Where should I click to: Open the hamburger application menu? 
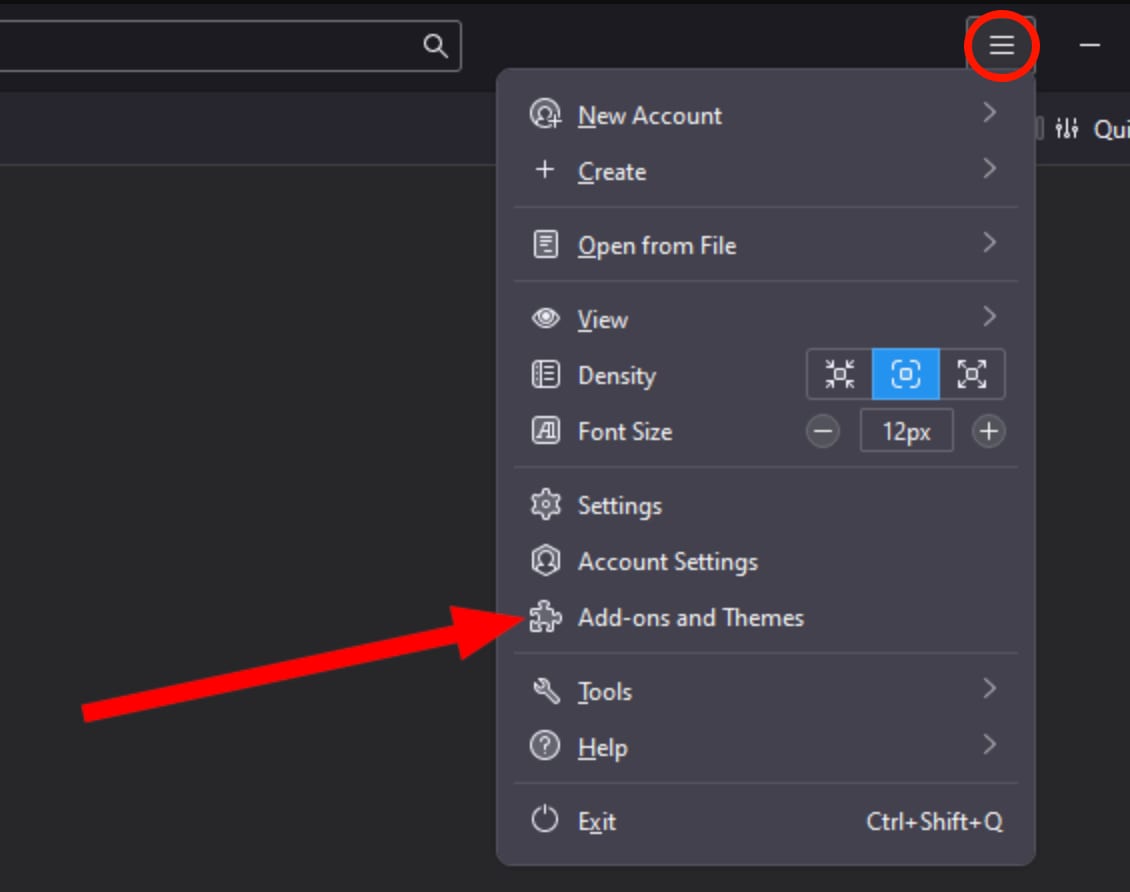1001,45
